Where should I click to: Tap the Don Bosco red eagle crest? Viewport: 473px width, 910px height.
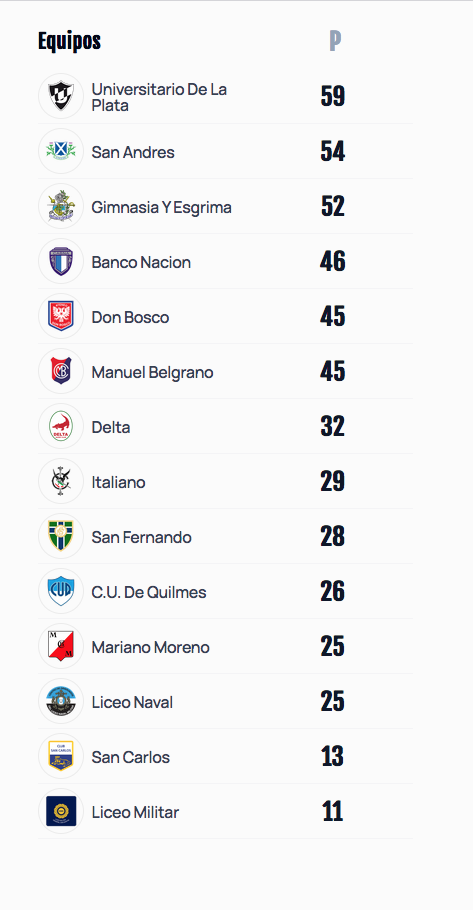click(61, 316)
